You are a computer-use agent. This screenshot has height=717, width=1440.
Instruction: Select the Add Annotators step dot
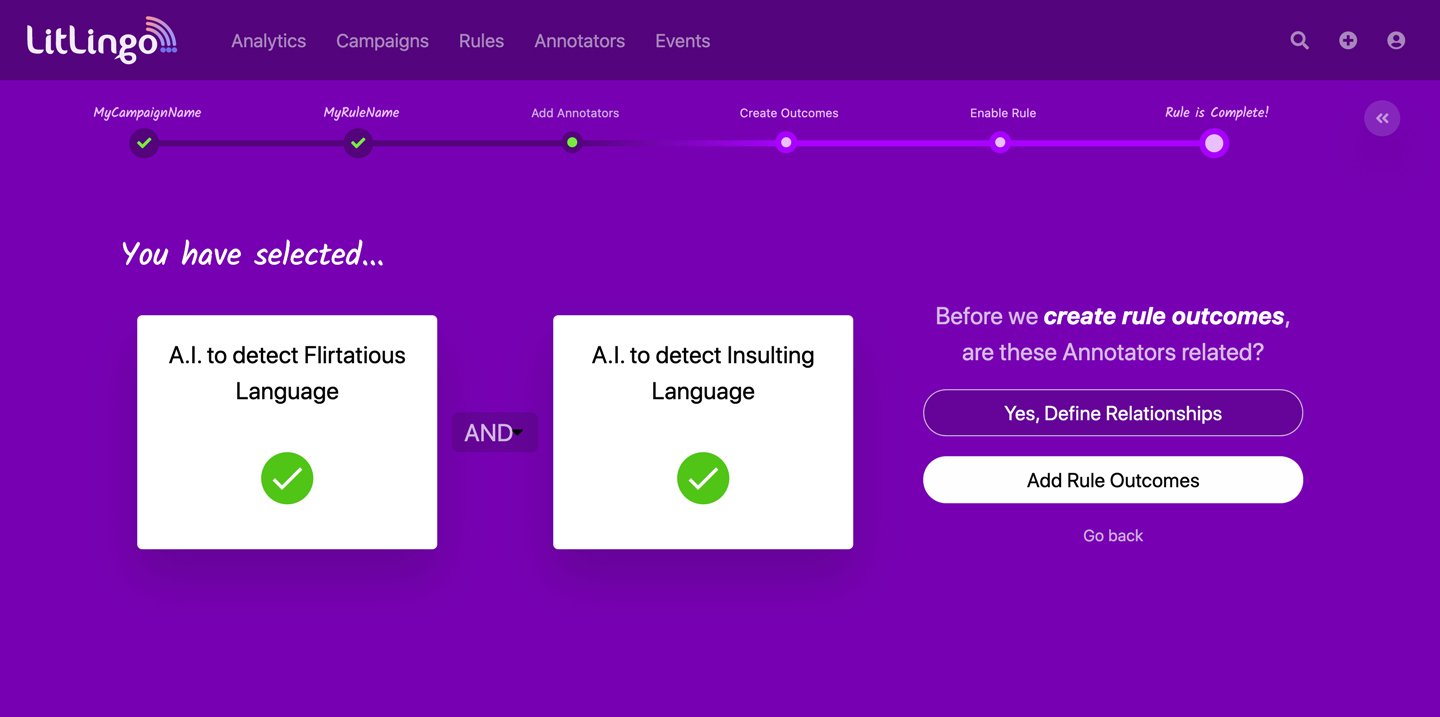572,143
